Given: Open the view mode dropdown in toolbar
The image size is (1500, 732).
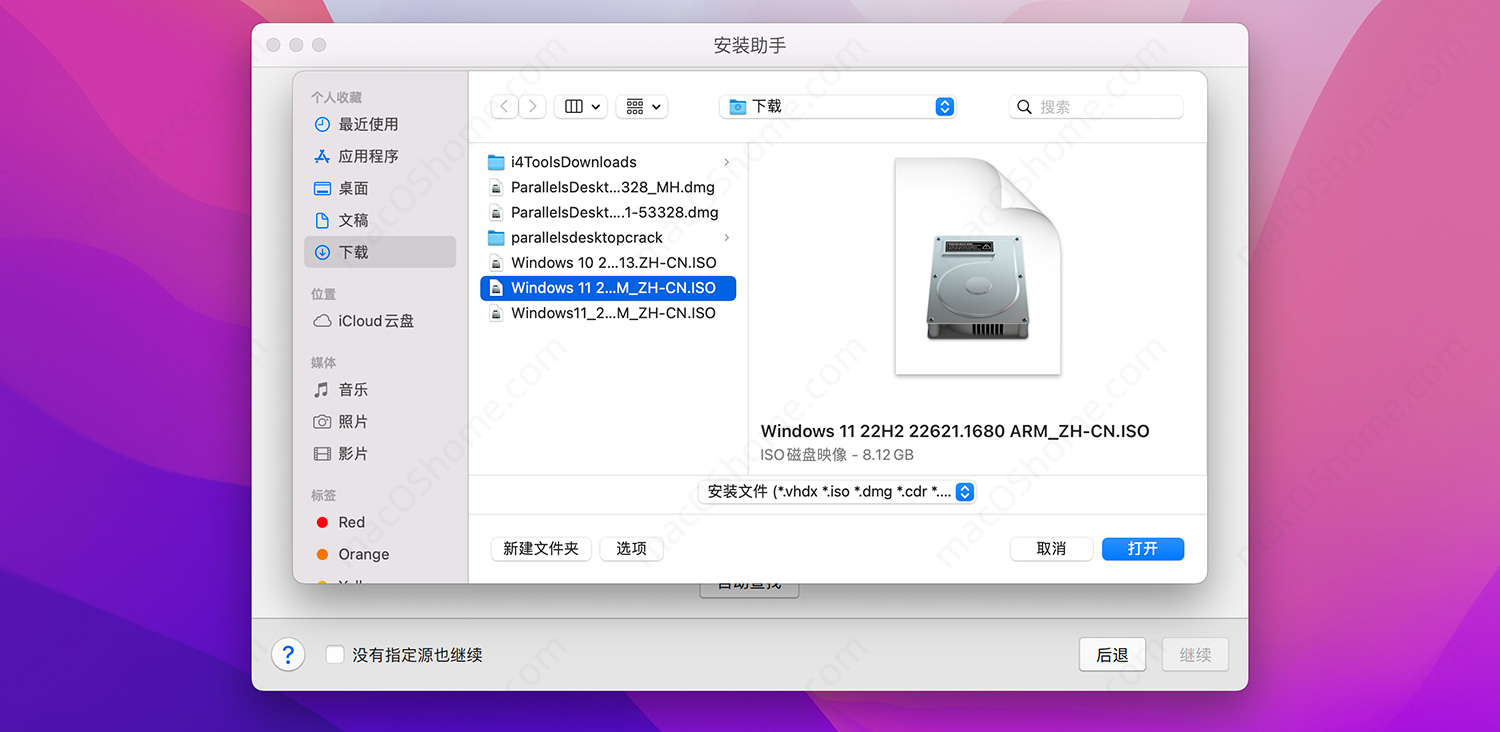Looking at the screenshot, I should pyautogui.click(x=581, y=106).
